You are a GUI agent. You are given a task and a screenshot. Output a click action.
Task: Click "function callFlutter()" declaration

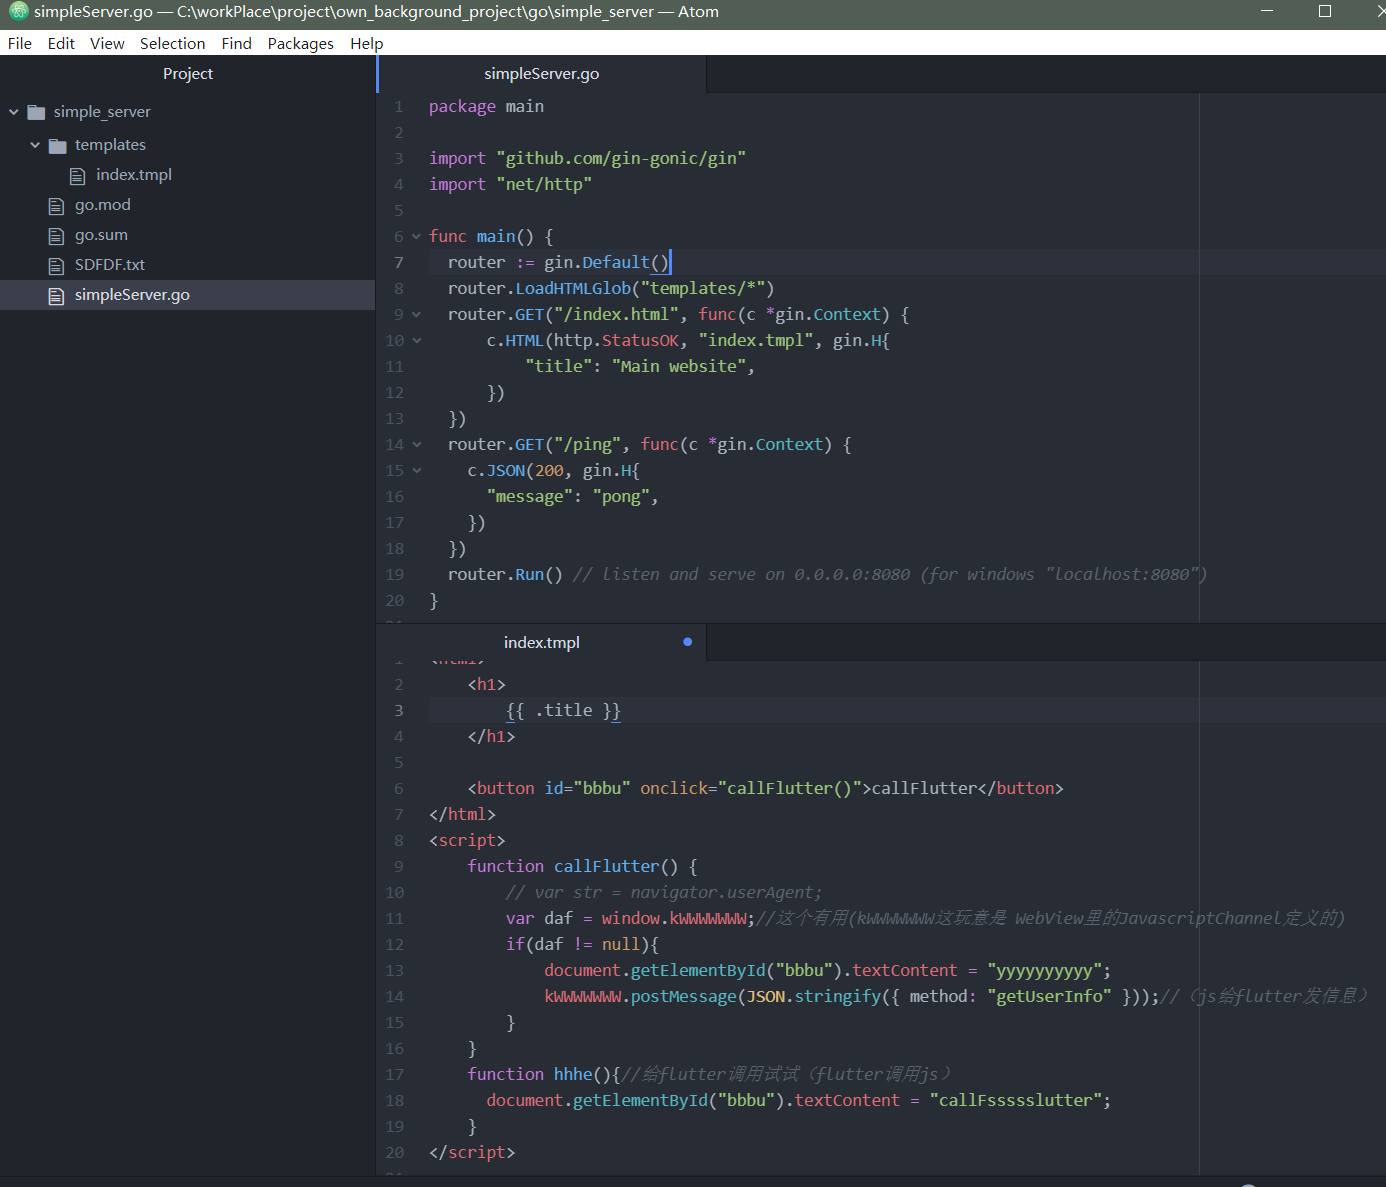click(x=573, y=867)
